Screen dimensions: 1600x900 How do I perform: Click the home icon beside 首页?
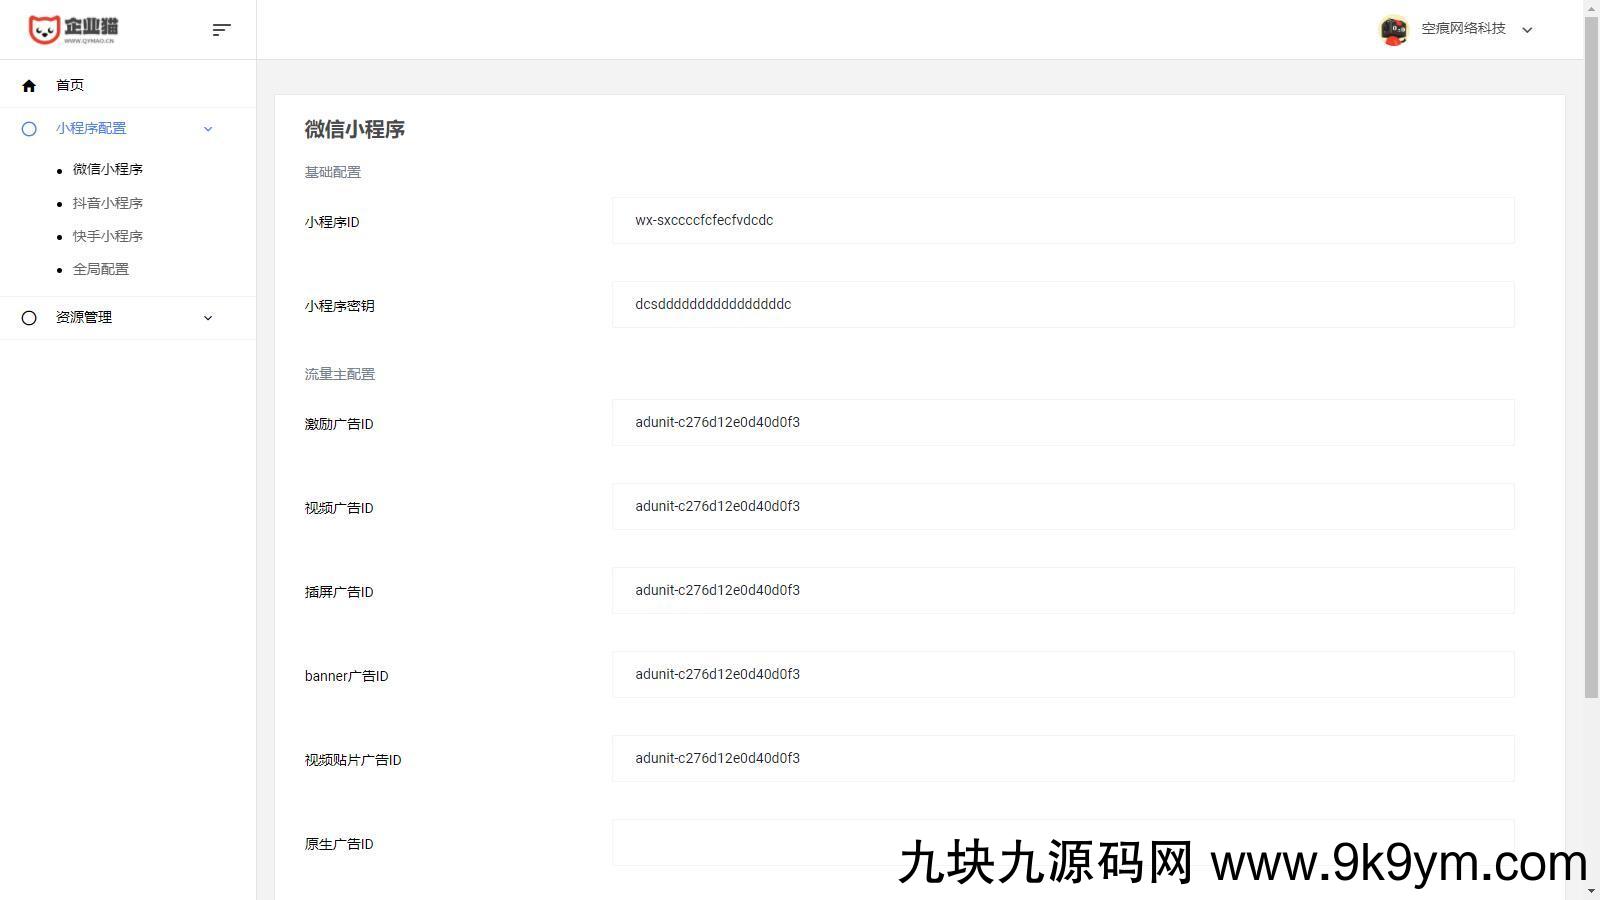click(x=29, y=86)
